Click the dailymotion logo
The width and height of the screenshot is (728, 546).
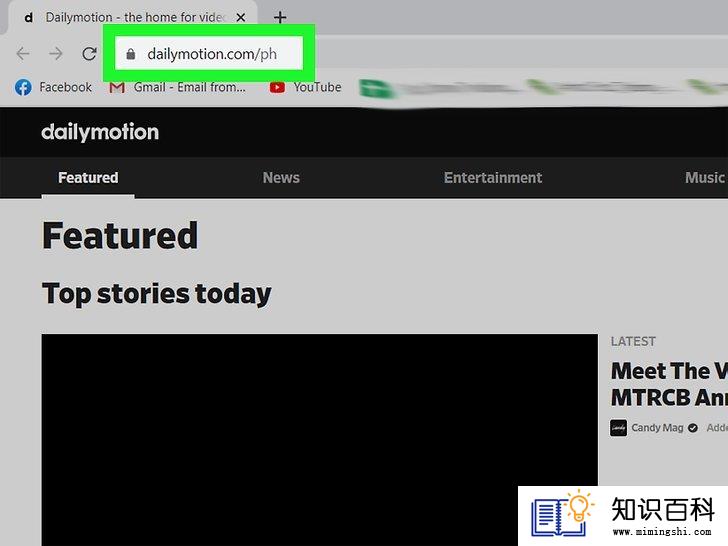(x=100, y=132)
